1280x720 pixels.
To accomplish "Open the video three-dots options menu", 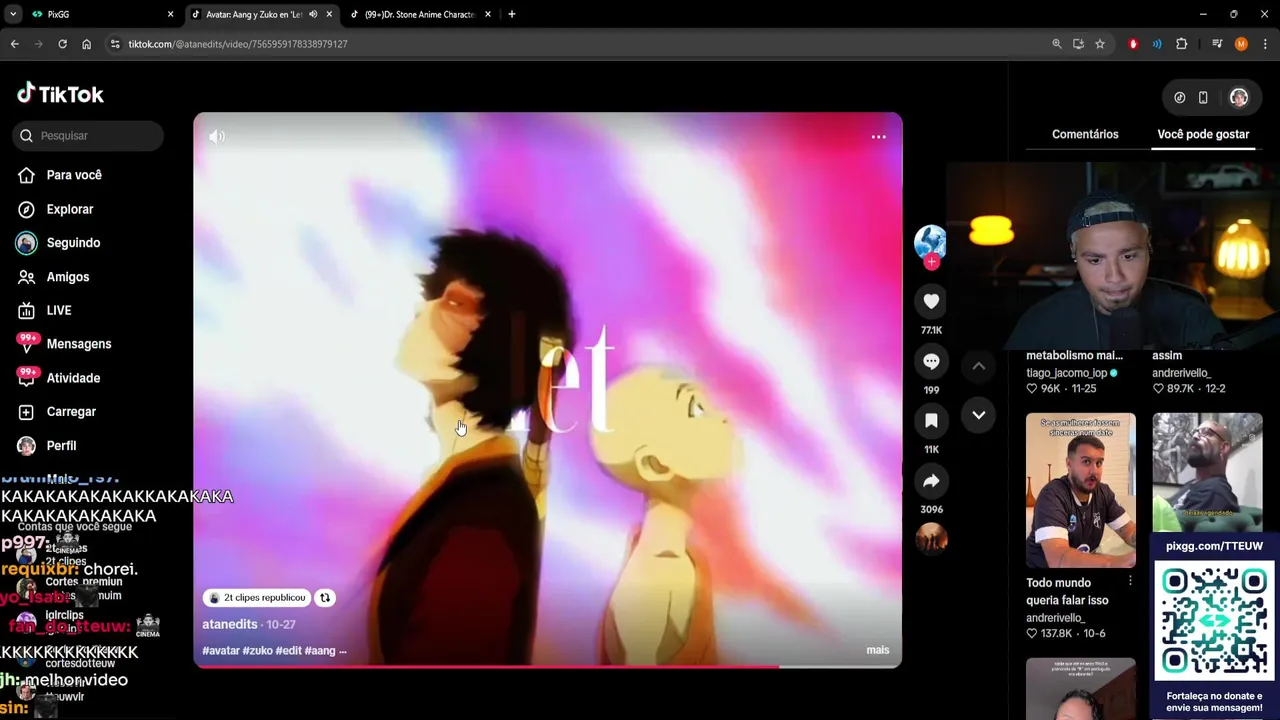I will [878, 137].
